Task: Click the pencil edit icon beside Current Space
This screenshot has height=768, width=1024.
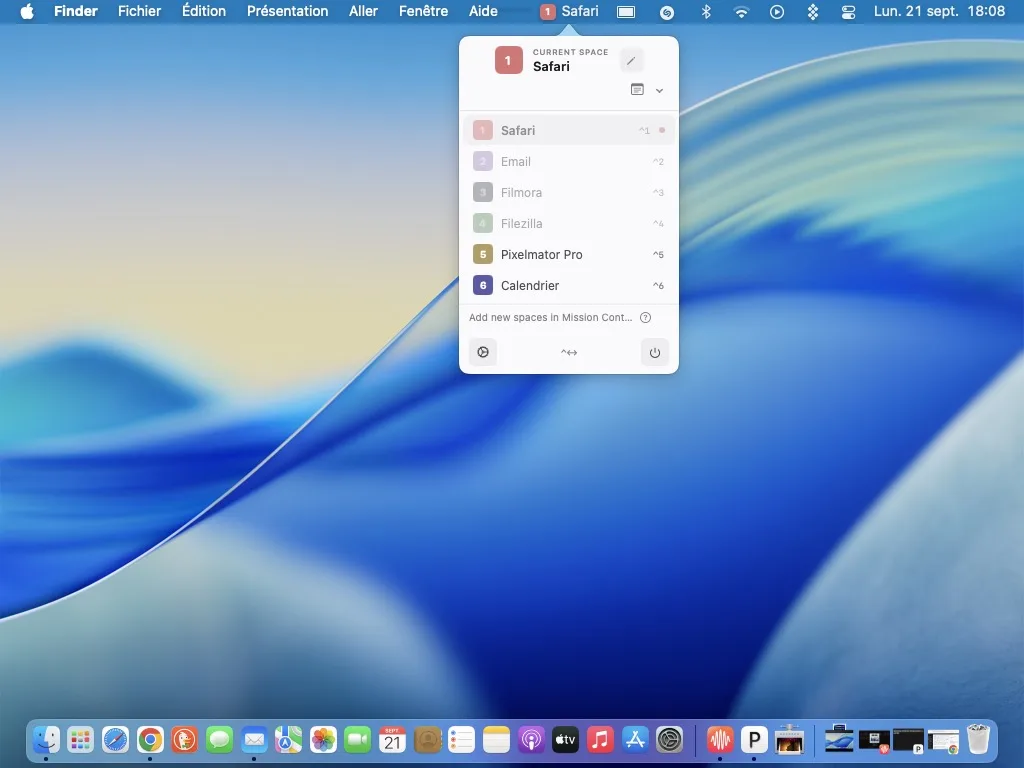Action: pos(631,61)
